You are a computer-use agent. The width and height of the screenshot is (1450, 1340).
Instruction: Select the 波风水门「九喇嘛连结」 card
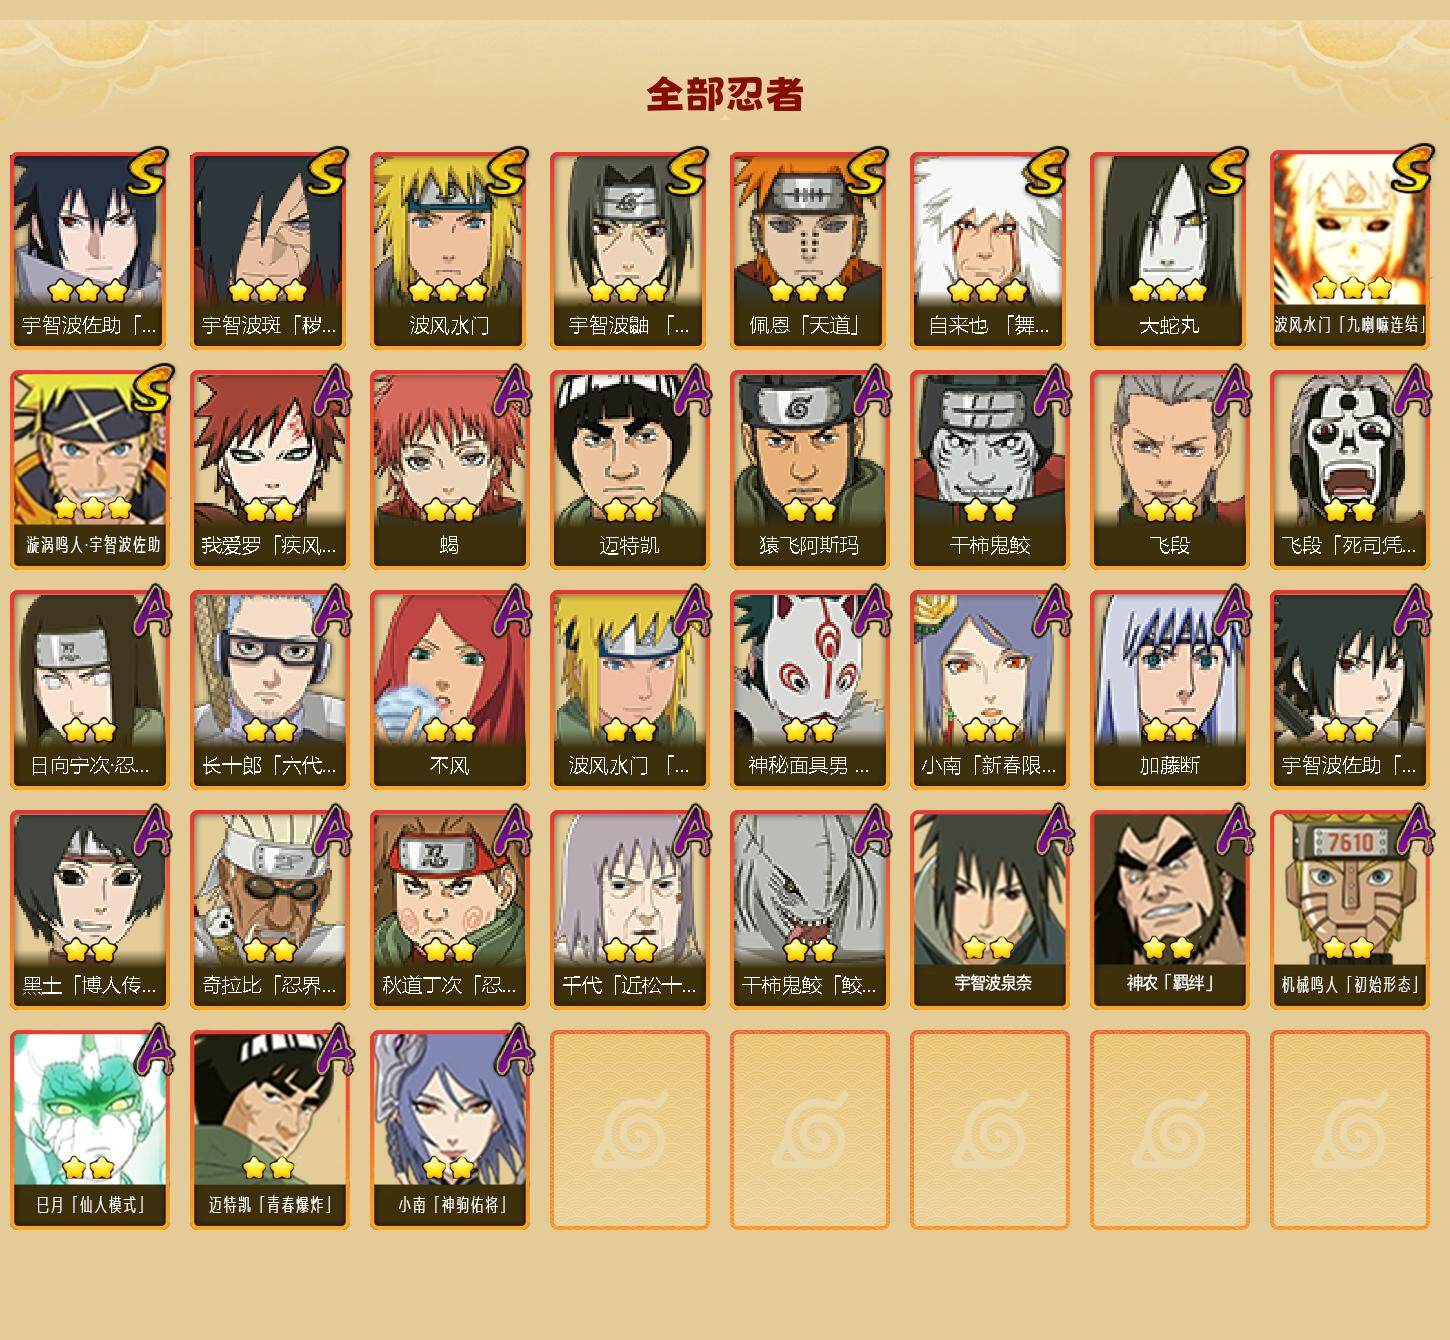click(x=1349, y=250)
